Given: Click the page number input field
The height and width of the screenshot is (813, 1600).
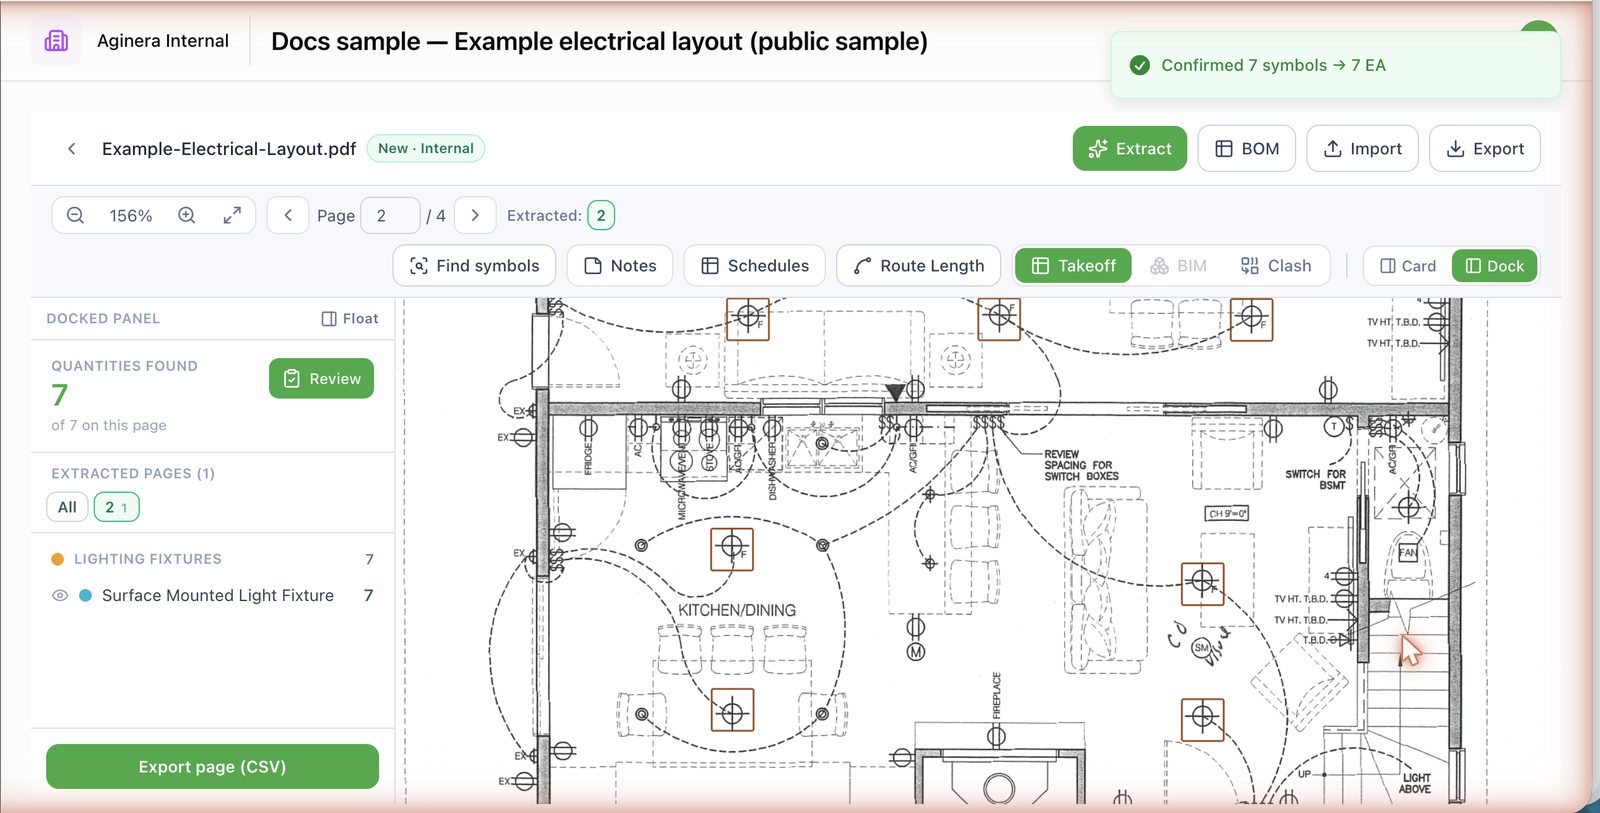Looking at the screenshot, I should 390,215.
